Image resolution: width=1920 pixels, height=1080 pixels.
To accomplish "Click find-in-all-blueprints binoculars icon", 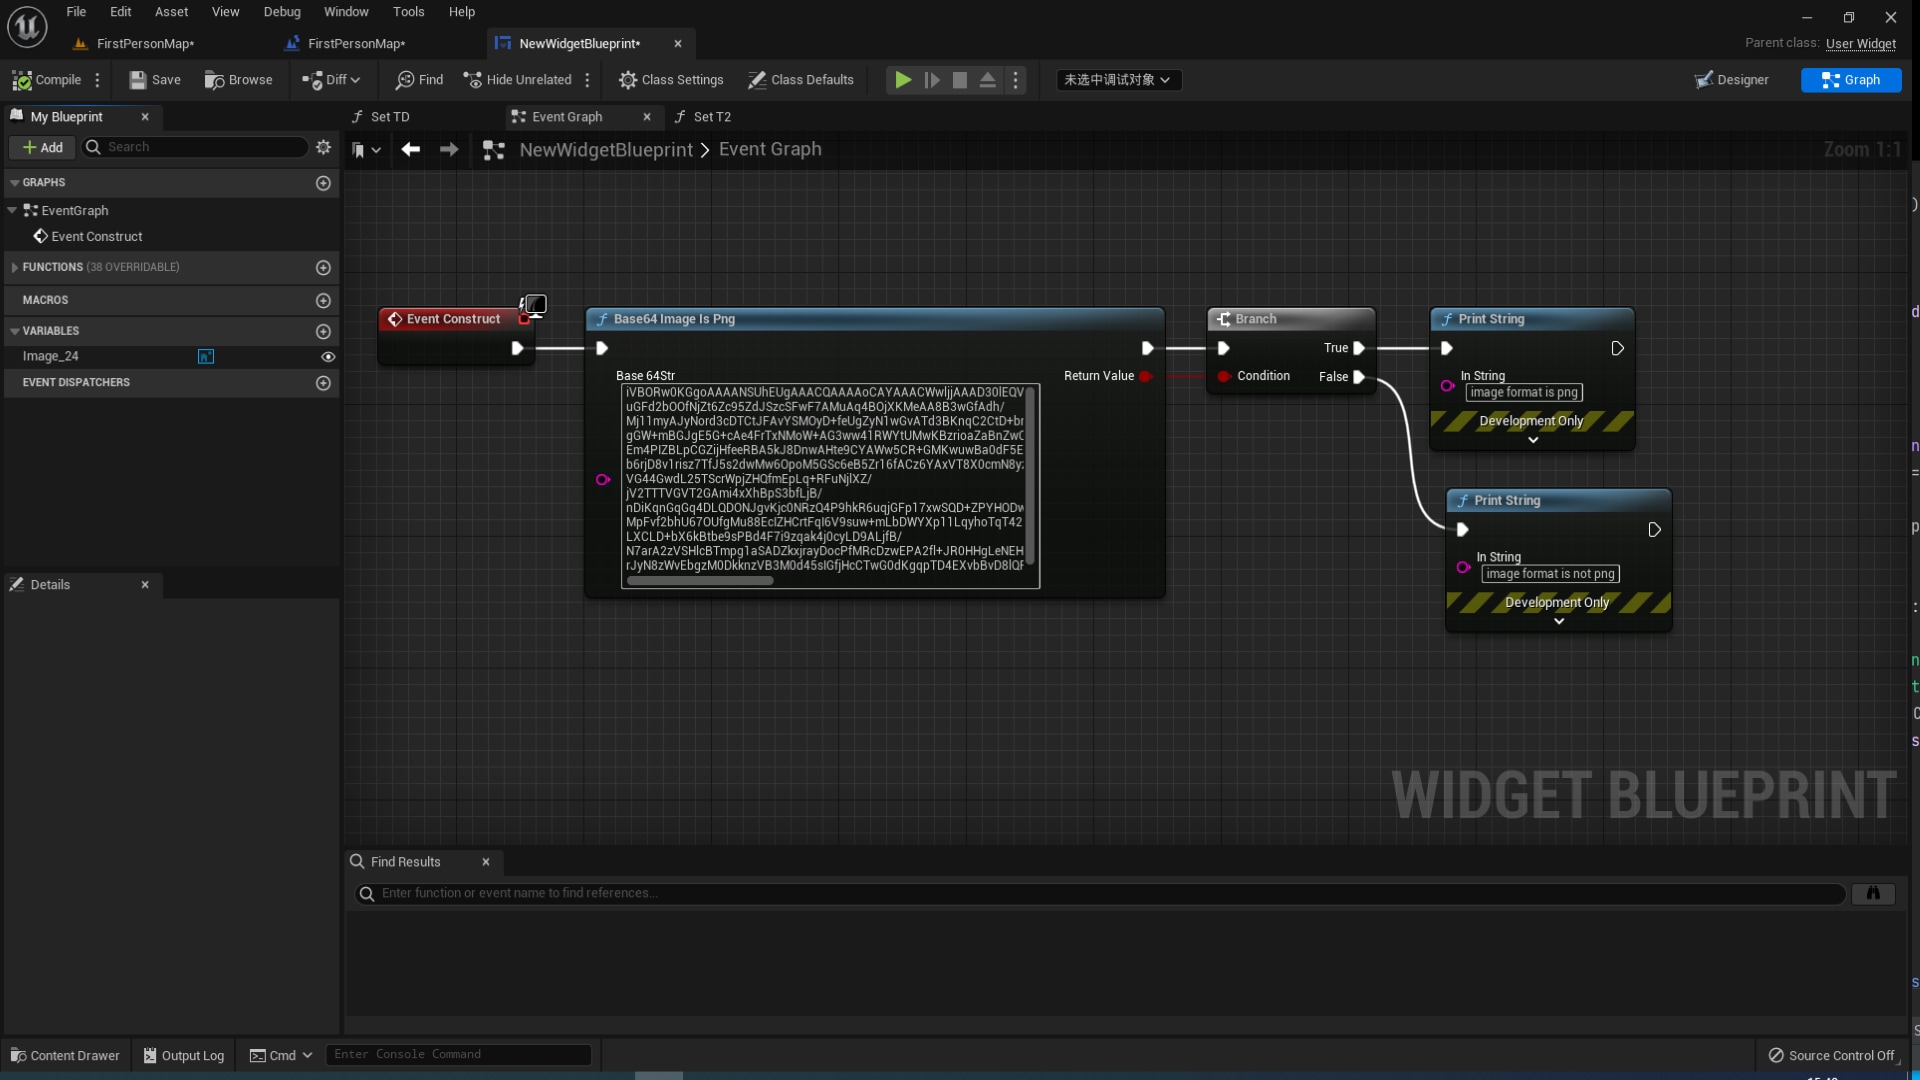I will (1873, 893).
